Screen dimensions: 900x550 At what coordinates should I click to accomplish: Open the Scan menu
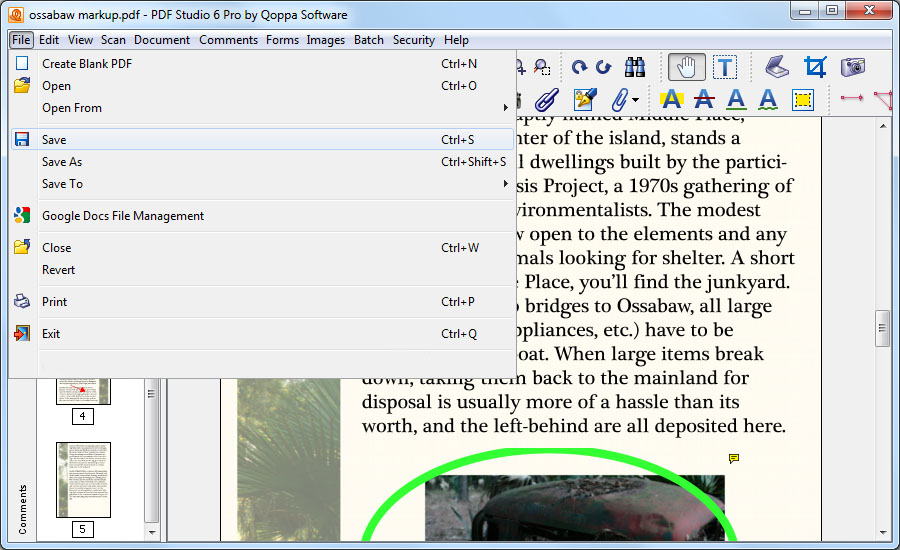coord(113,40)
